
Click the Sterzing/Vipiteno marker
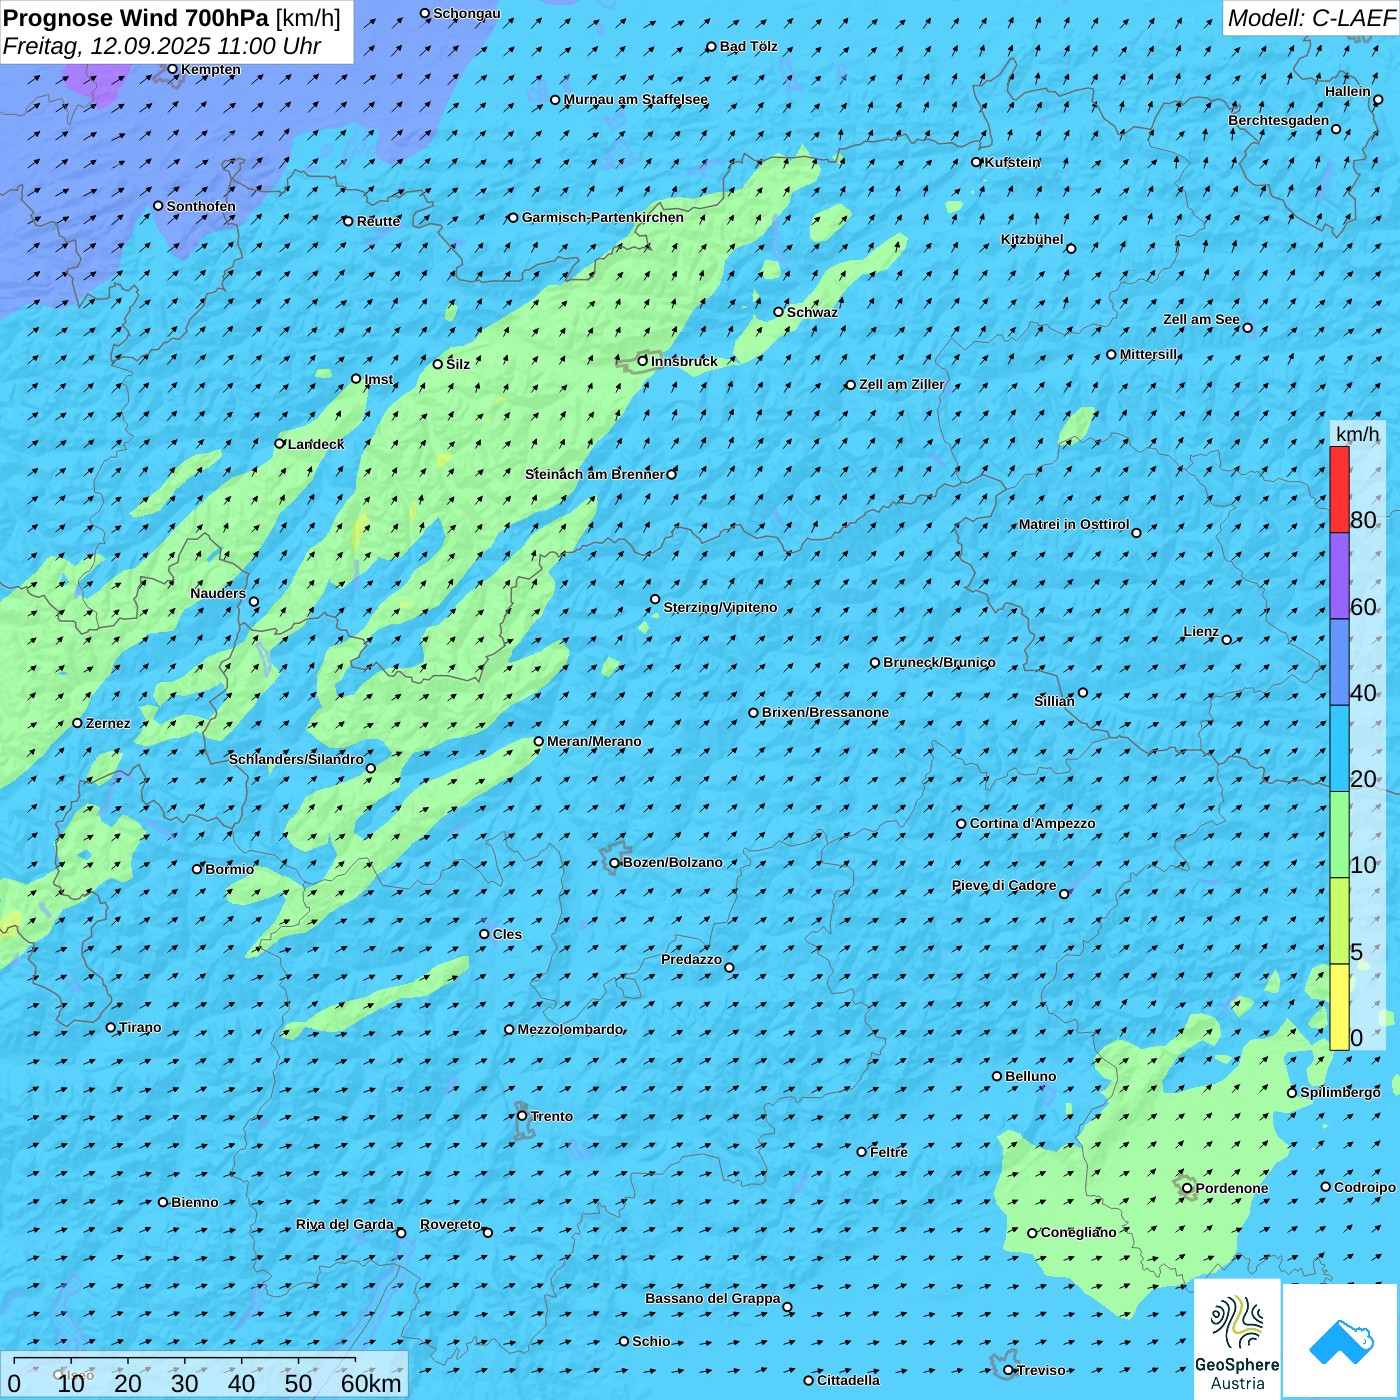pos(655,600)
